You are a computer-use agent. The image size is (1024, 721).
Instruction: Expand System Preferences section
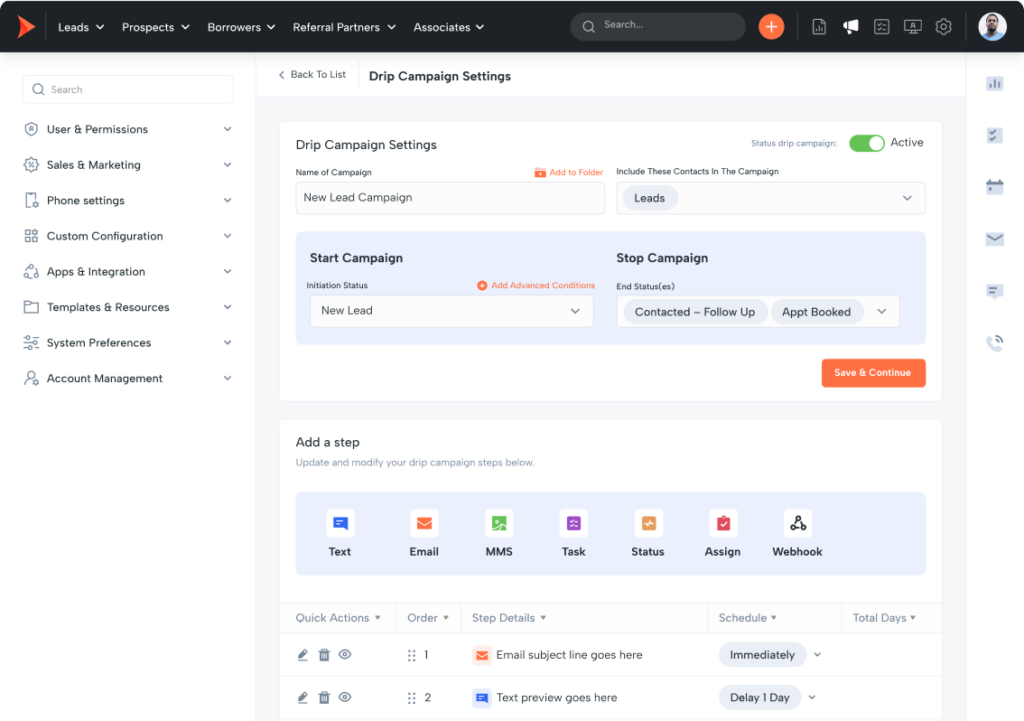[x=127, y=343]
